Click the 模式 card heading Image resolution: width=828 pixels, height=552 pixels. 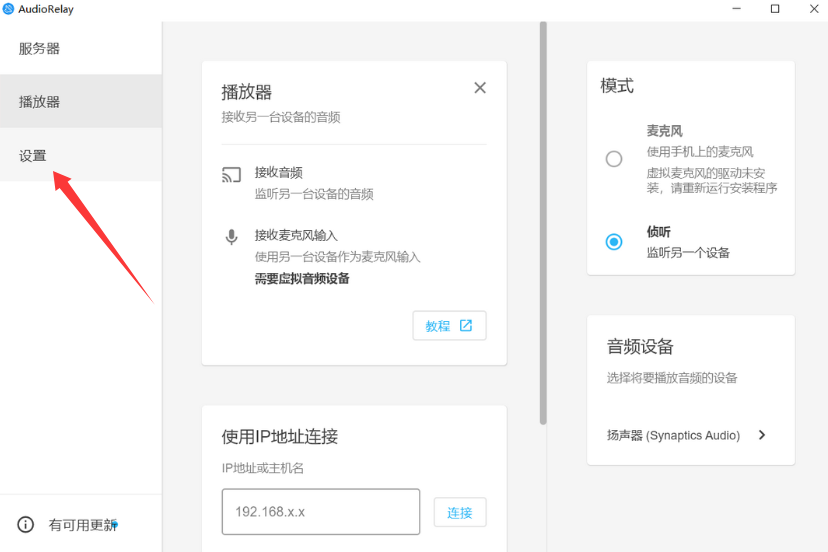click(x=617, y=86)
